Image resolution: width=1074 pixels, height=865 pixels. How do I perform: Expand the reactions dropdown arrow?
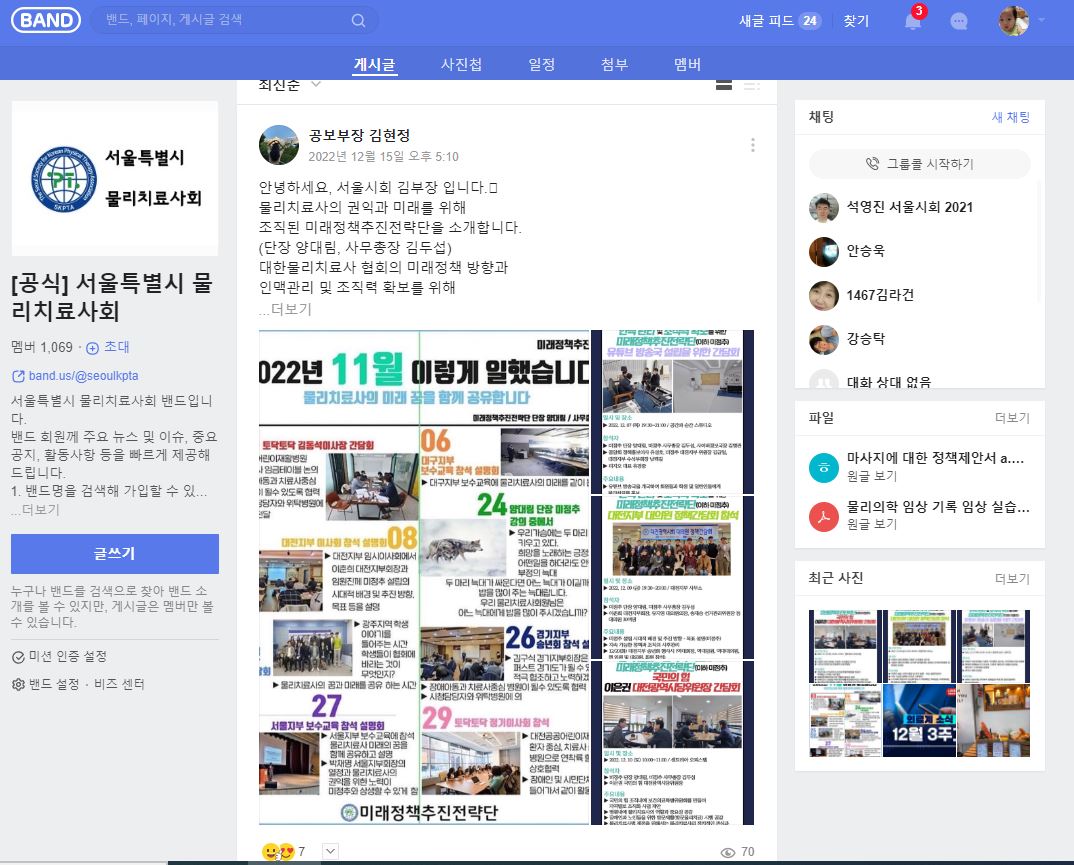click(330, 851)
